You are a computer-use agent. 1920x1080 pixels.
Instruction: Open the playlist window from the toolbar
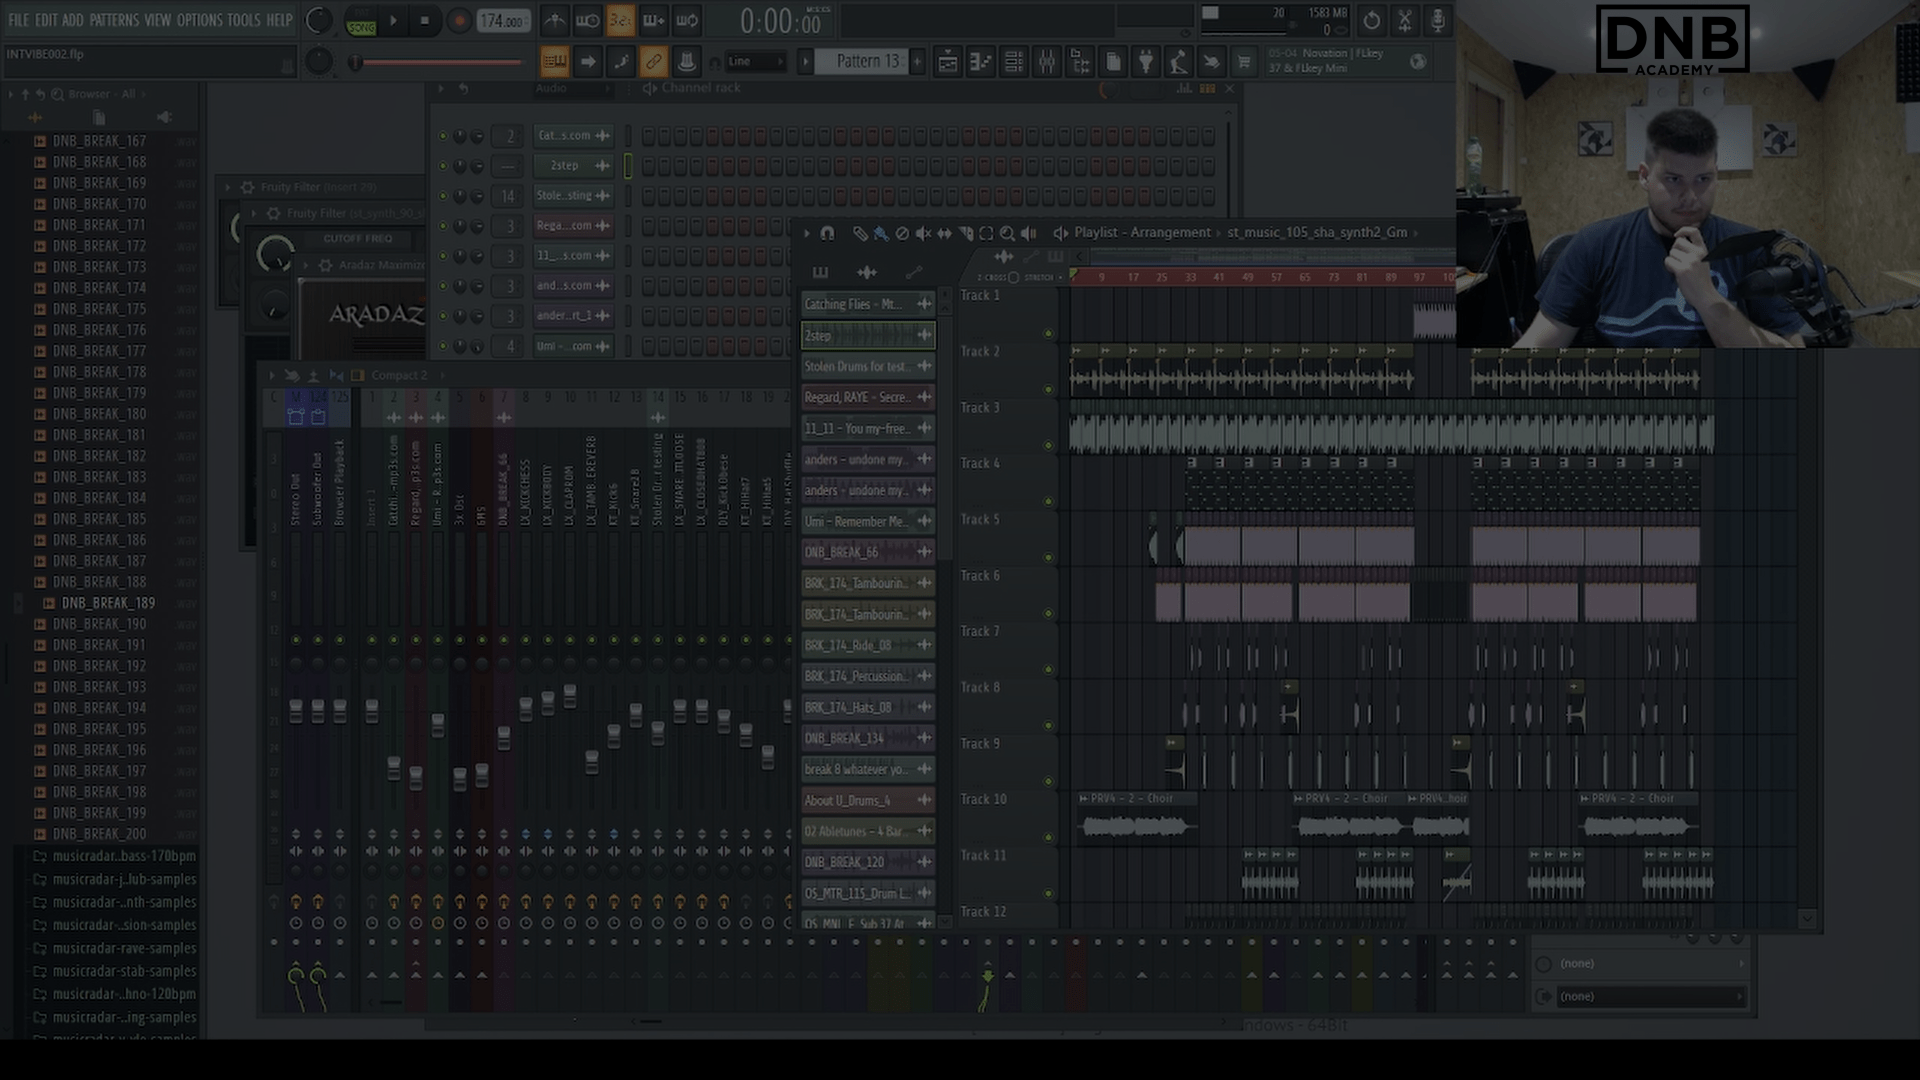coord(948,62)
